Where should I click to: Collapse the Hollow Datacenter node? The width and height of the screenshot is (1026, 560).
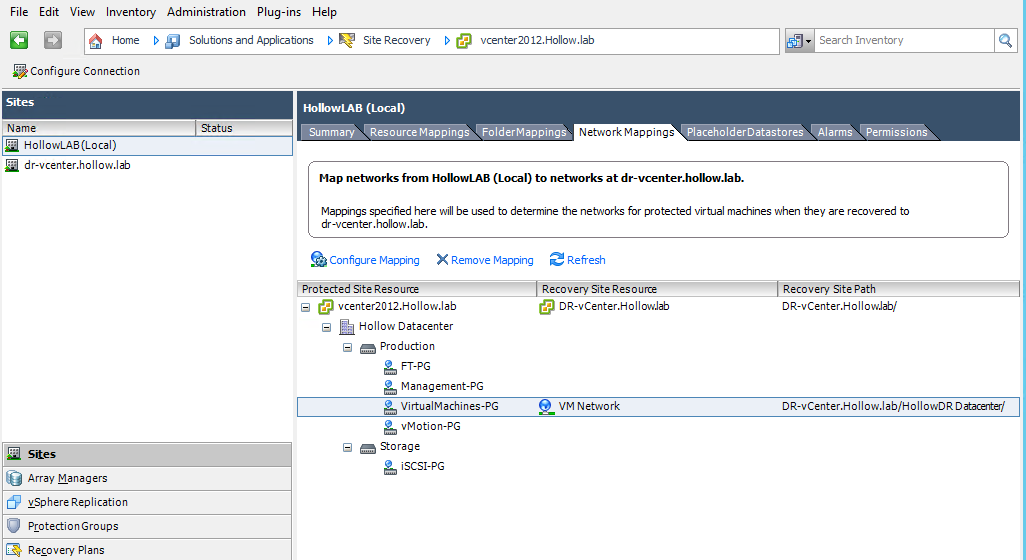(x=326, y=327)
